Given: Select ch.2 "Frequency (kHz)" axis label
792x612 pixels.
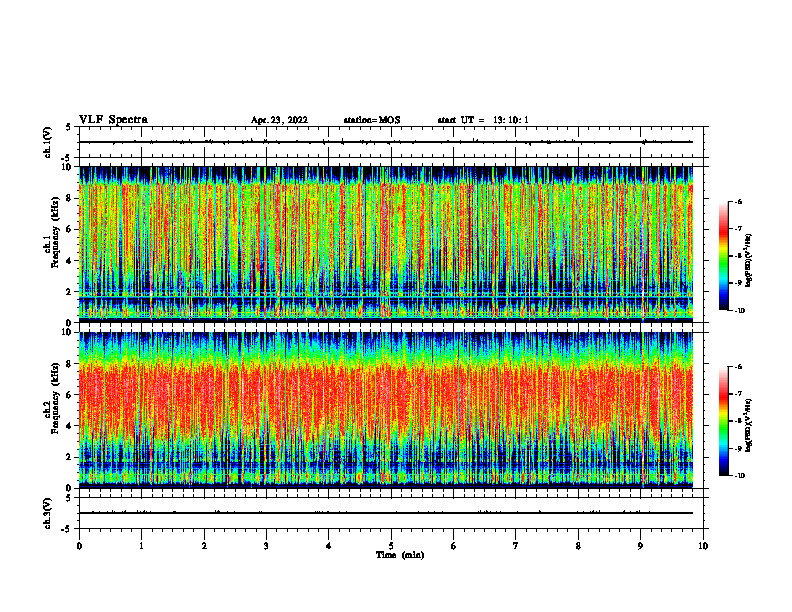Looking at the screenshot, I should [56, 398].
